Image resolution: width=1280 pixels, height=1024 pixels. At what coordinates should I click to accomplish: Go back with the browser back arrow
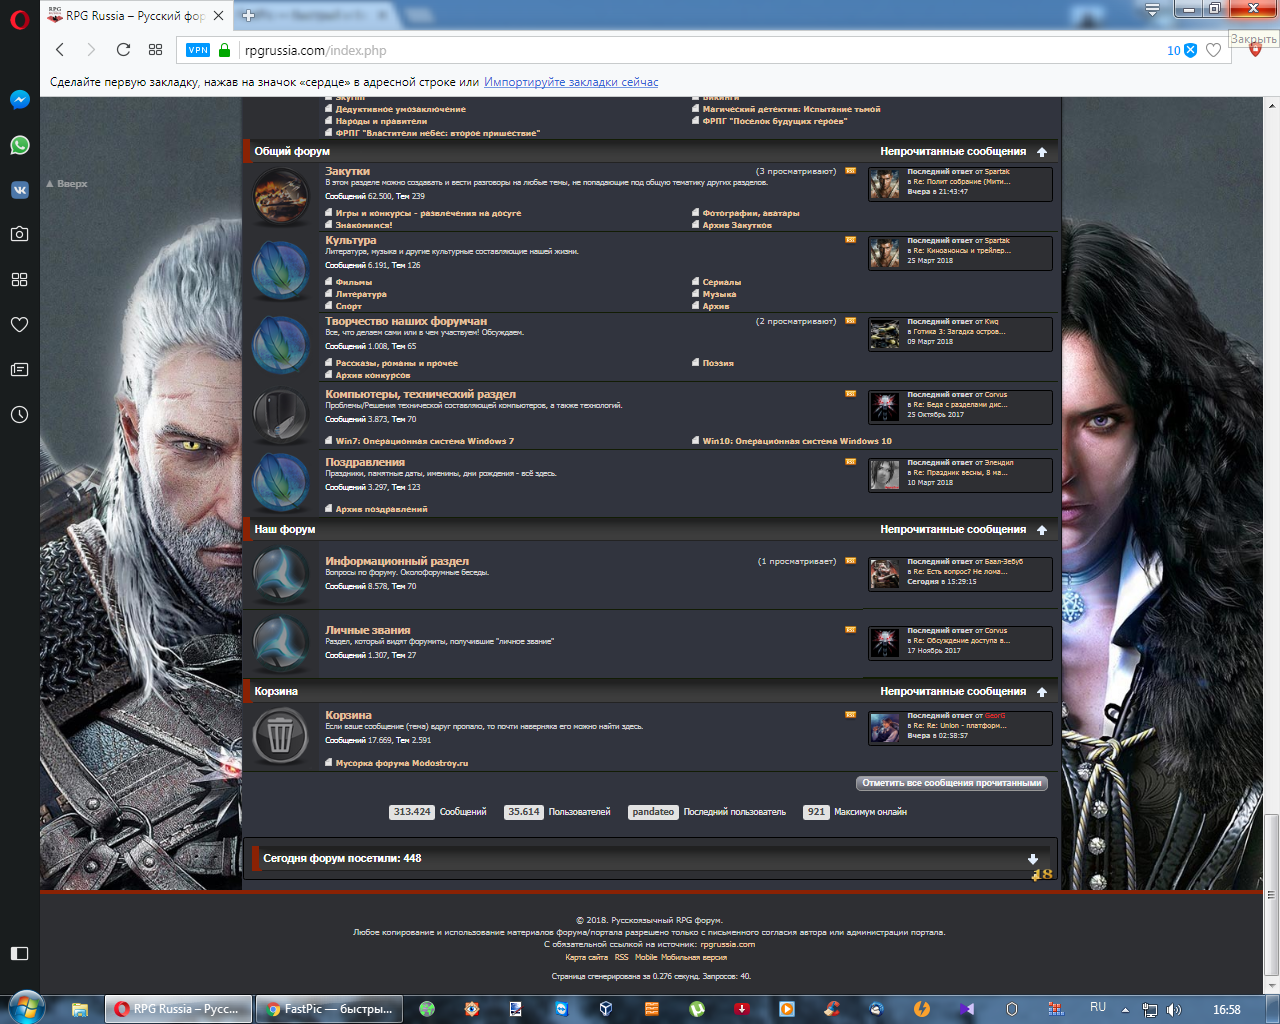[x=60, y=50]
